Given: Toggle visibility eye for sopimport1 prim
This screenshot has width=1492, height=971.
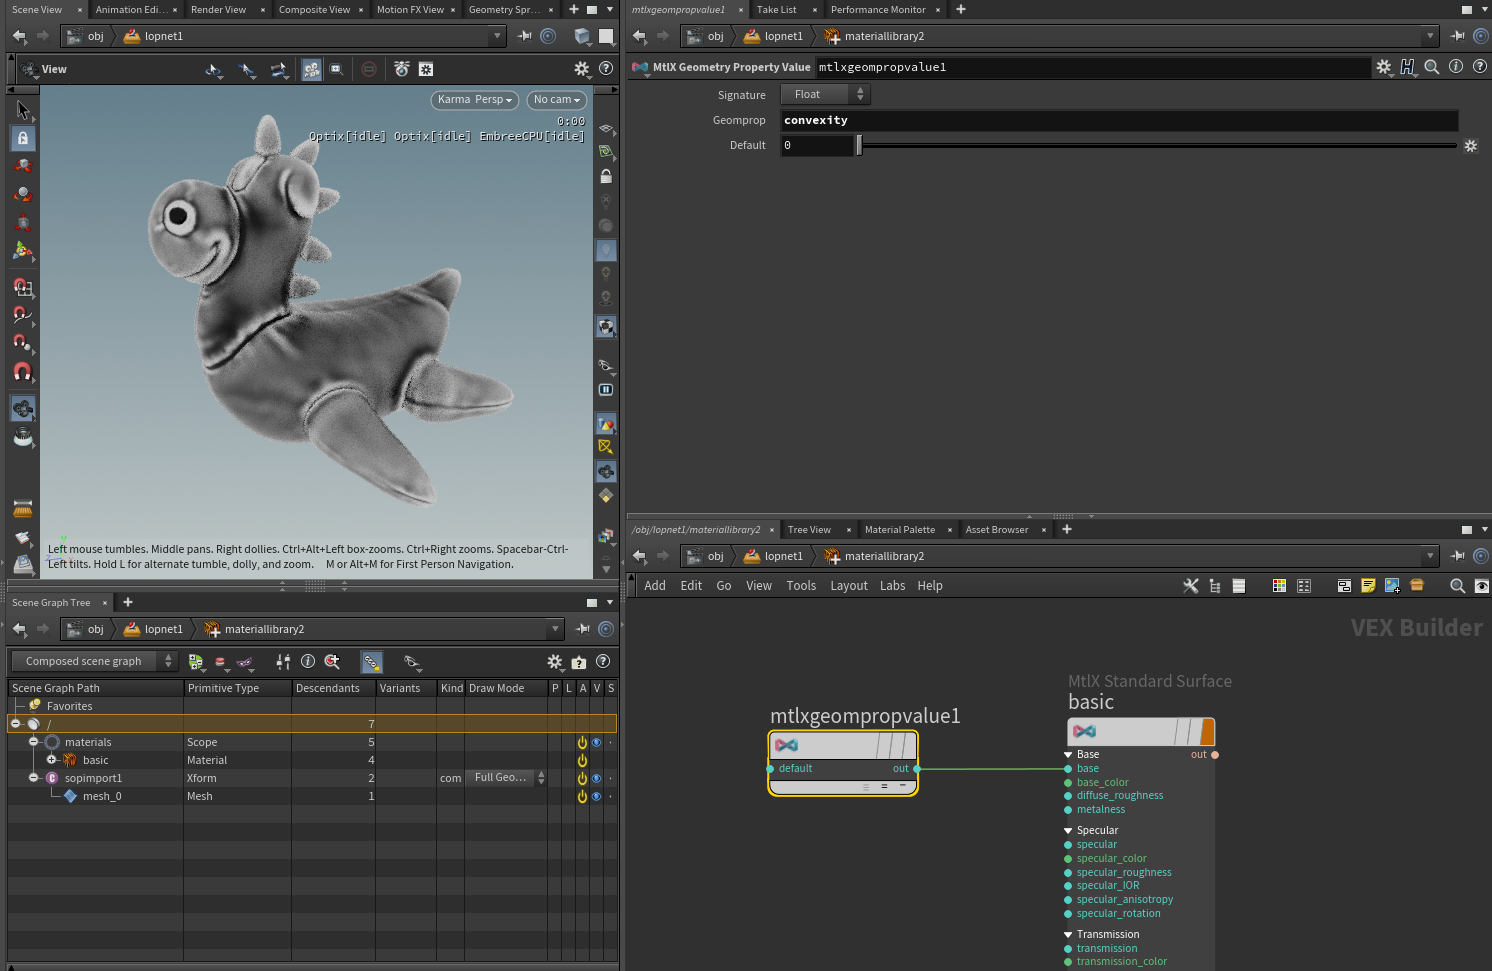Looking at the screenshot, I should [x=596, y=779].
